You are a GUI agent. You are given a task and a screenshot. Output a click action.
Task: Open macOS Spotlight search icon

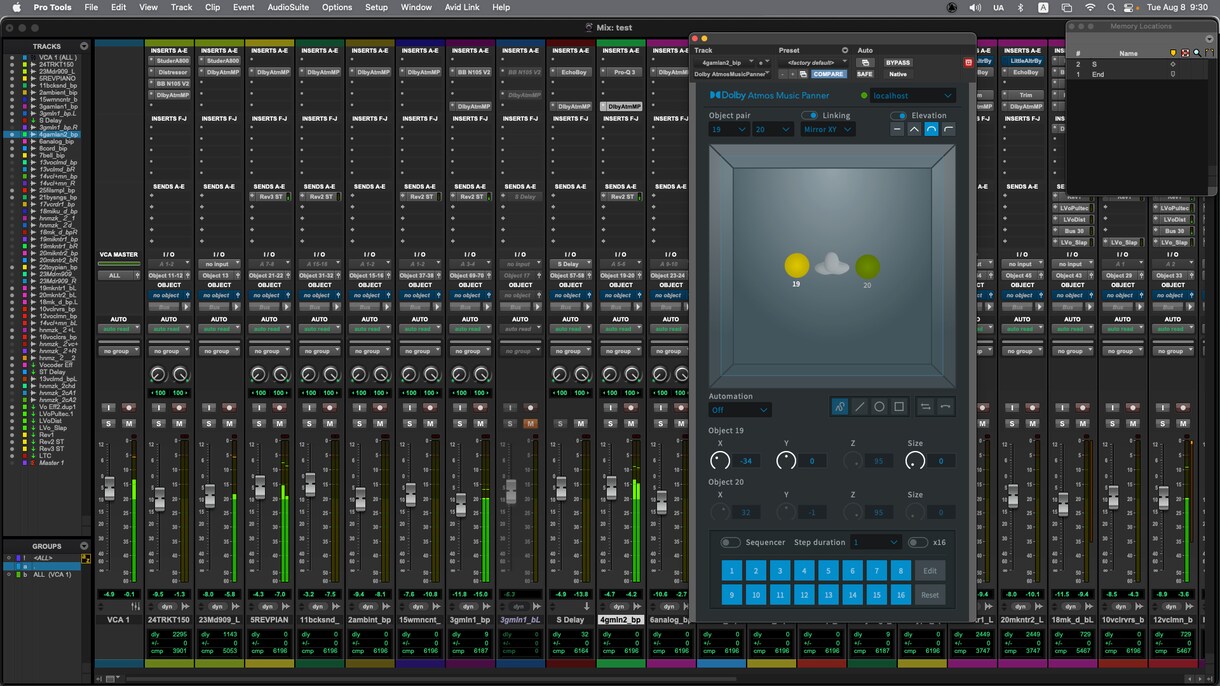1111,7
